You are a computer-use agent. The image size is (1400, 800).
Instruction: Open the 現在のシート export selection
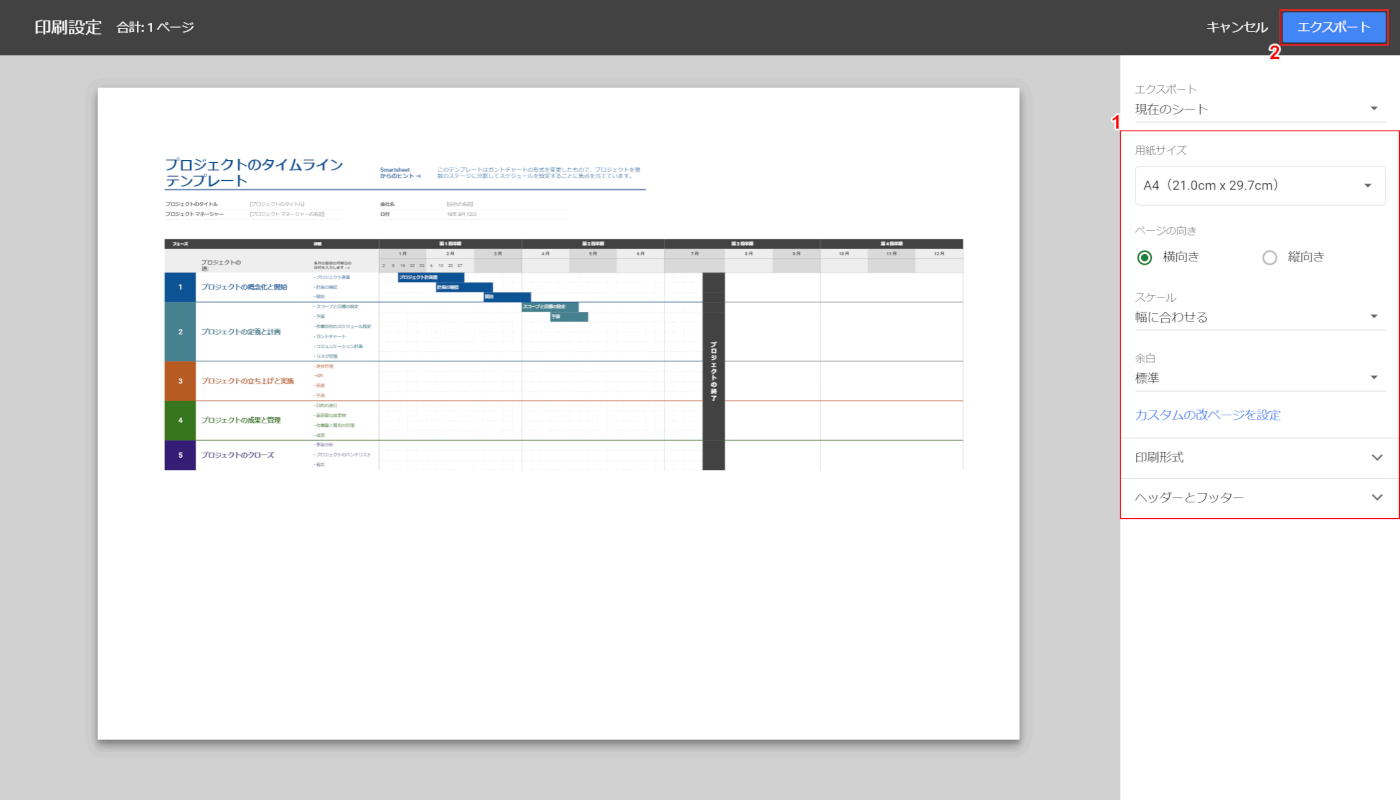point(1258,109)
